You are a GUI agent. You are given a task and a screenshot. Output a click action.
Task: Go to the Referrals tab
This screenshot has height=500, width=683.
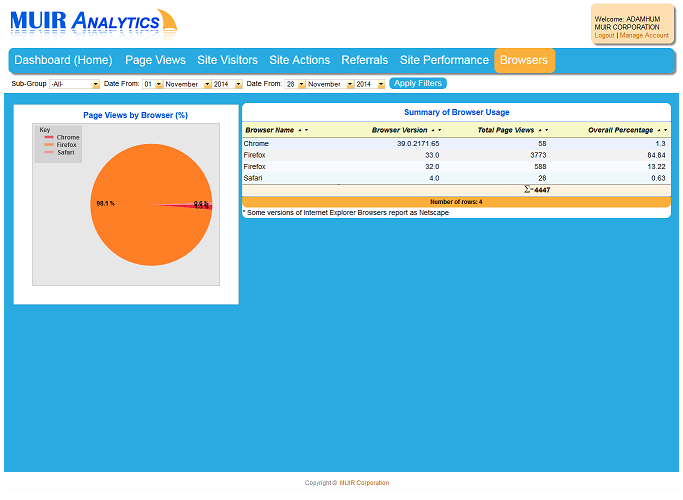coord(364,60)
